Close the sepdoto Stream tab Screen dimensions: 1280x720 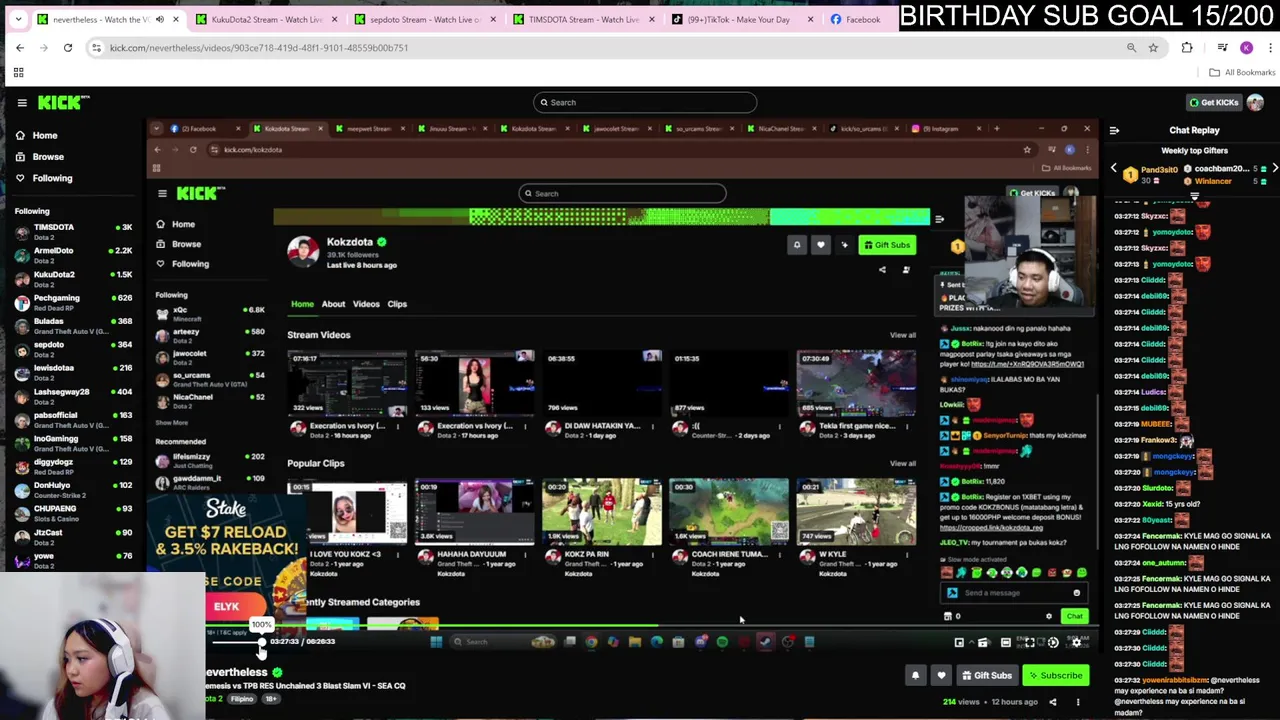(x=492, y=19)
